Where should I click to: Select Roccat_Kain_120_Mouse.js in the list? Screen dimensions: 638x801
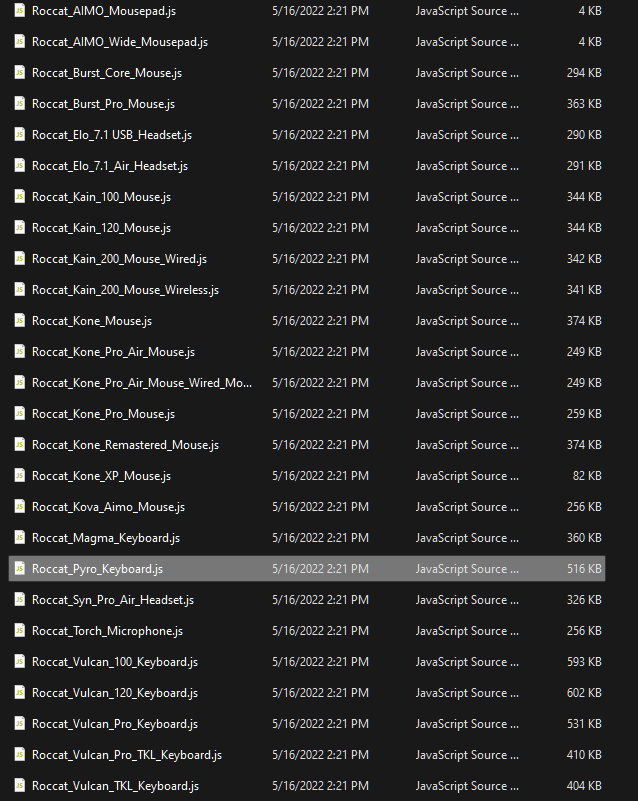coord(101,228)
